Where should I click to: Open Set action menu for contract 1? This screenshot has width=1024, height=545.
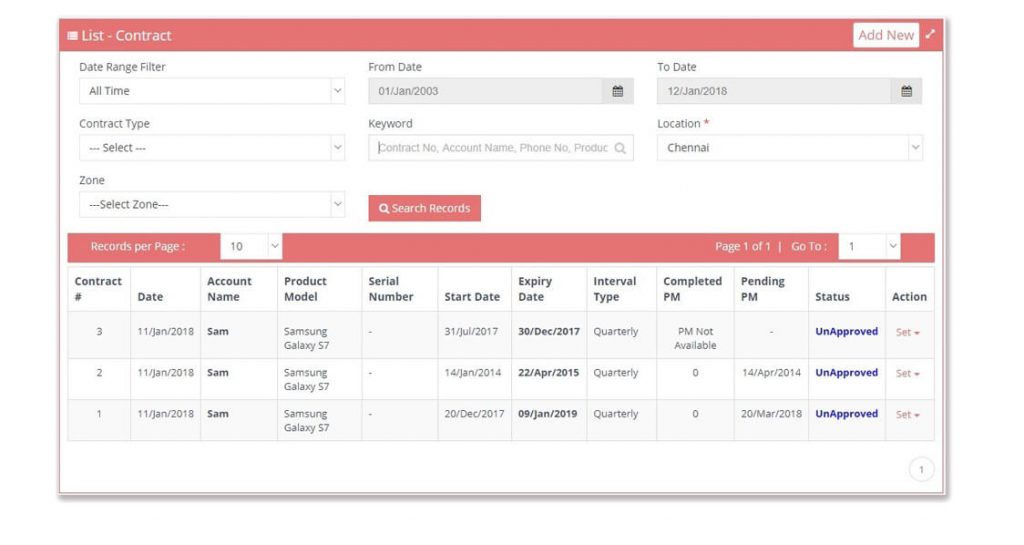[908, 414]
